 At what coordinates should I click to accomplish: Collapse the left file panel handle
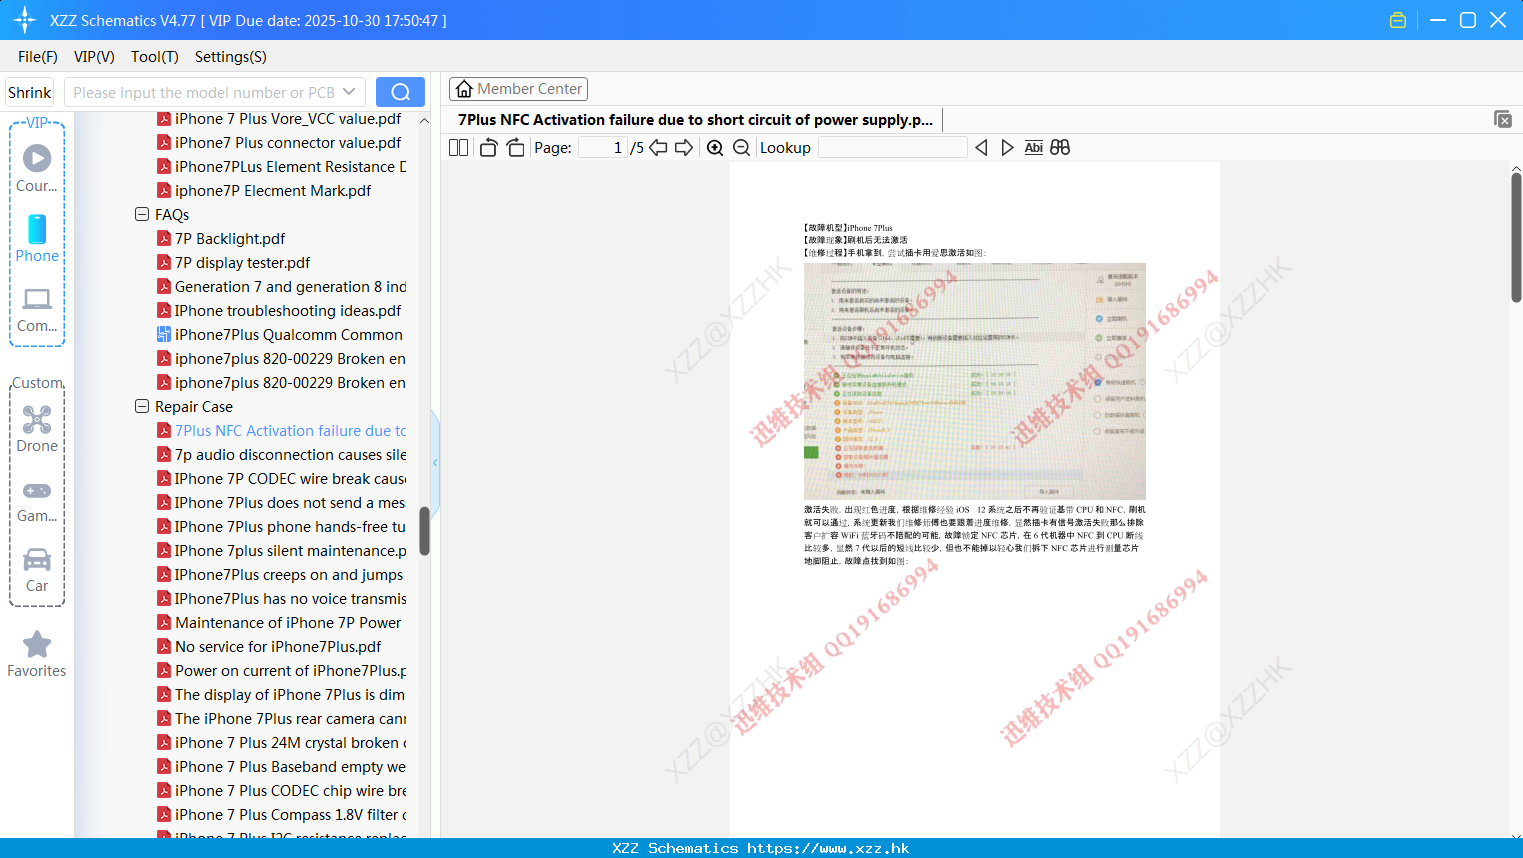(435, 462)
